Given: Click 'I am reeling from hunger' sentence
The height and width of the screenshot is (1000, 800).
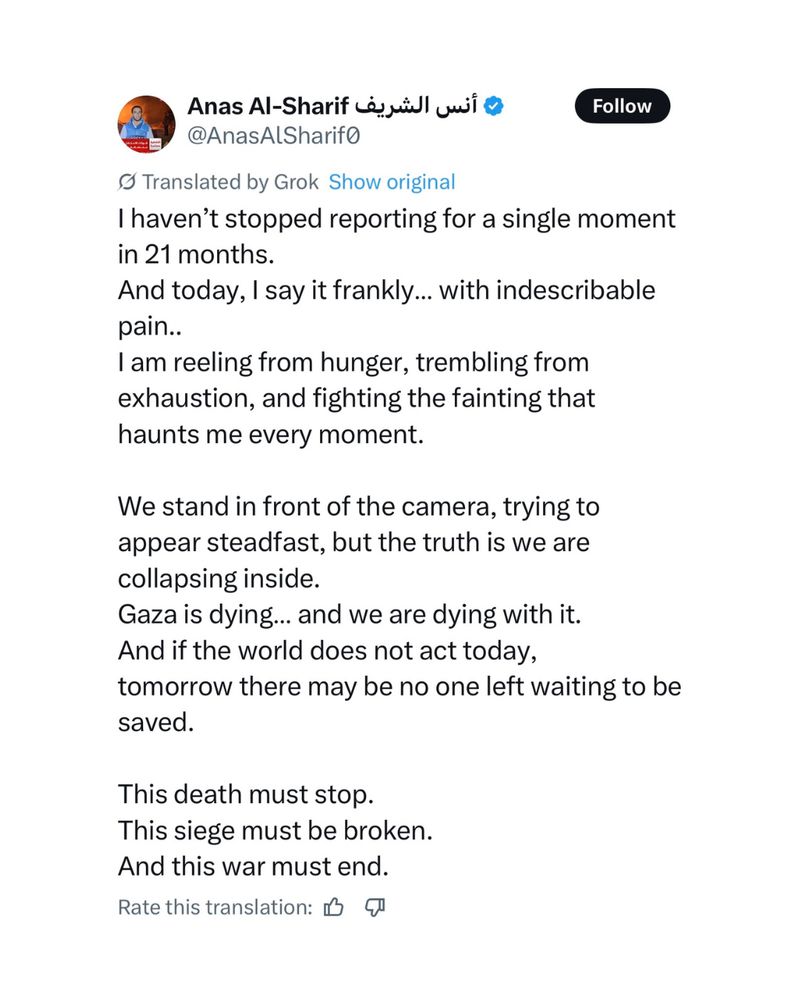Looking at the screenshot, I should pyautogui.click(x=356, y=399).
